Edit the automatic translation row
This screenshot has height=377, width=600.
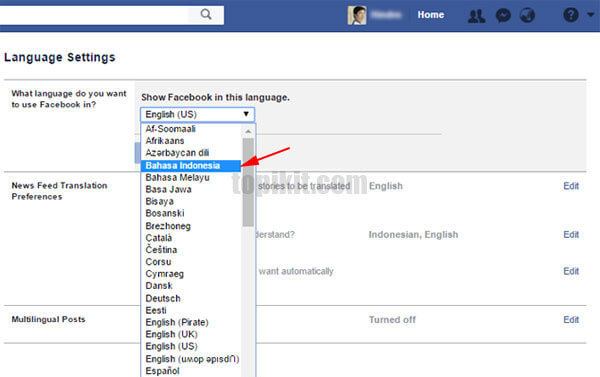[x=571, y=271]
